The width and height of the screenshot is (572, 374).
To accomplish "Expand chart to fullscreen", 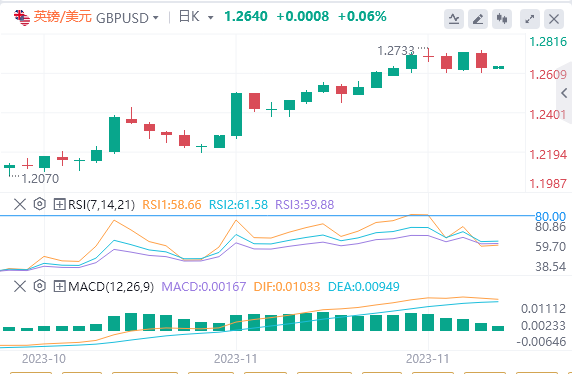I will click(x=530, y=19).
